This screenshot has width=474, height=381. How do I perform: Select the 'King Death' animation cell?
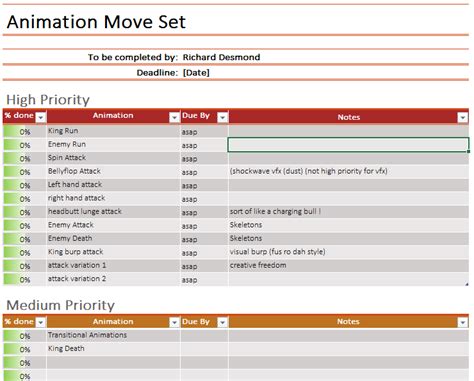pyautogui.click(x=113, y=349)
